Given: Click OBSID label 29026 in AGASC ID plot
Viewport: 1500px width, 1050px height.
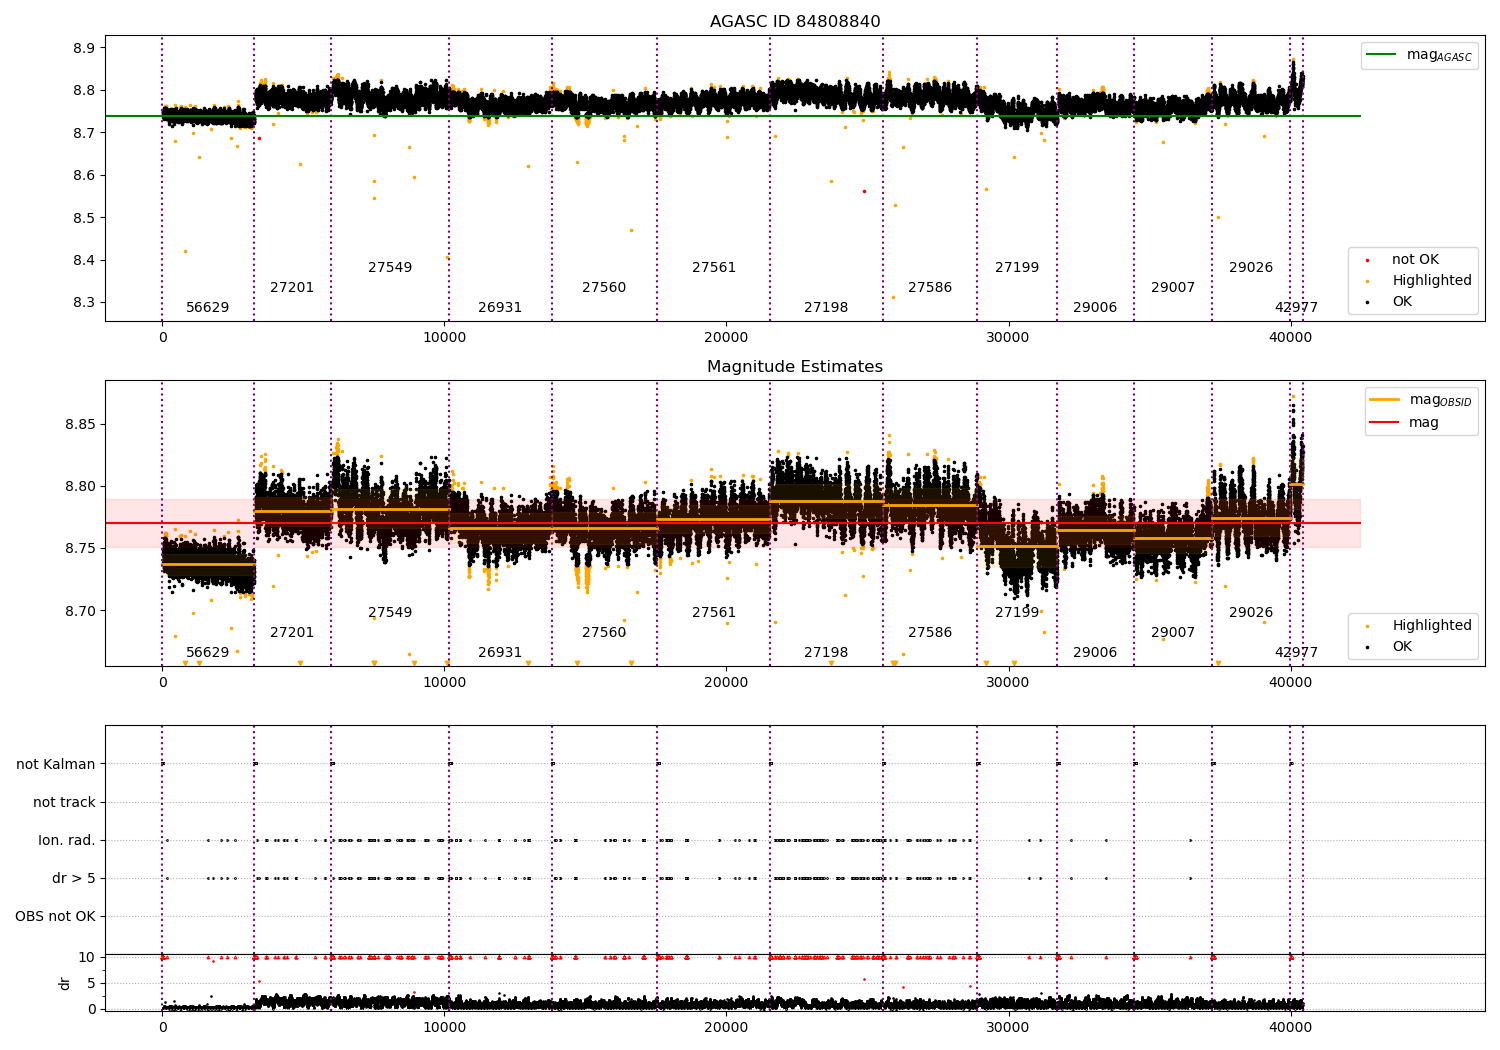Looking at the screenshot, I should point(1251,268).
